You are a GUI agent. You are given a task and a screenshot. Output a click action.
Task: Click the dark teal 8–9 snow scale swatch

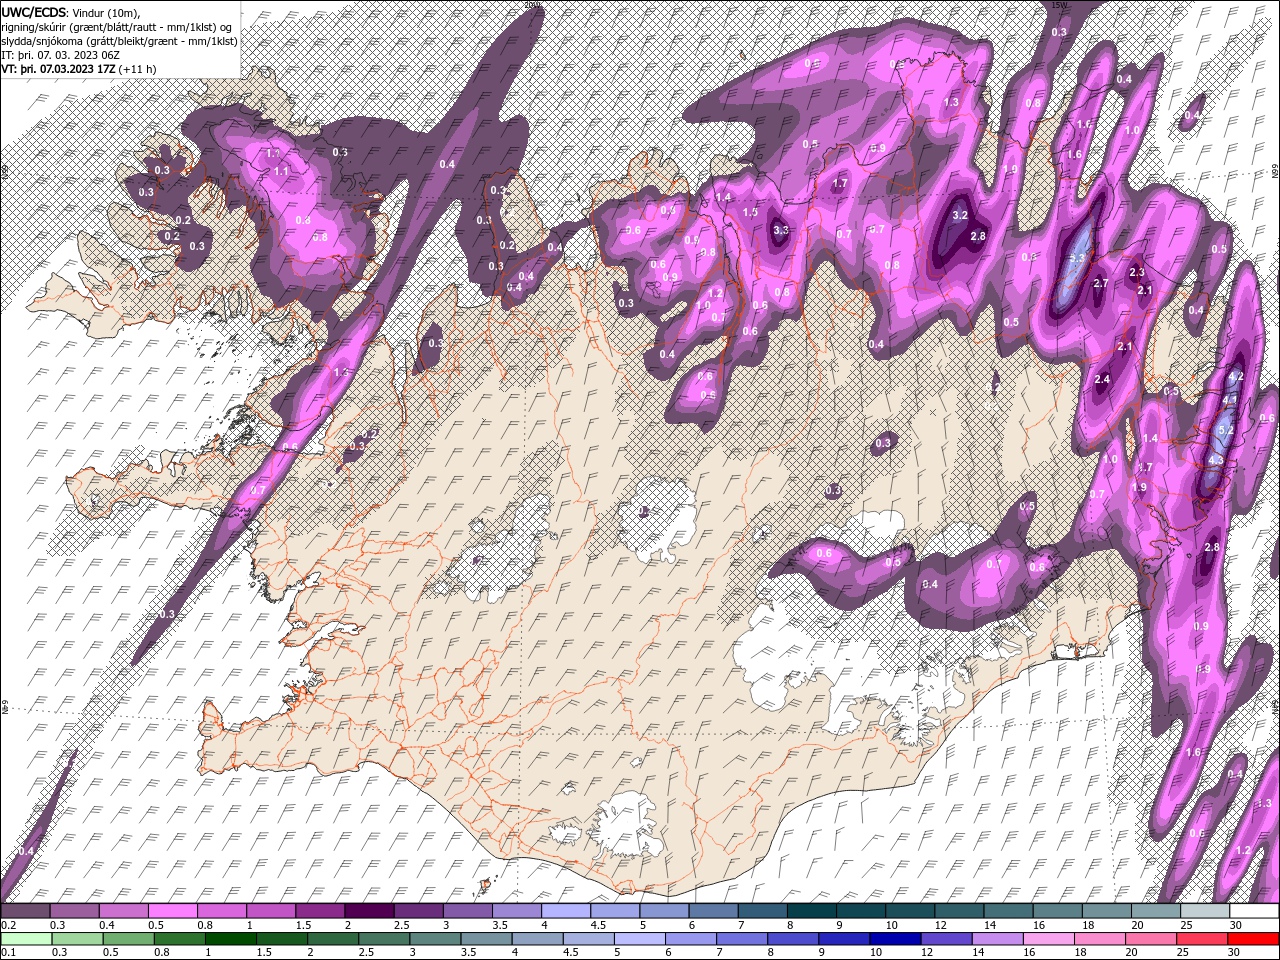[x=812, y=911]
